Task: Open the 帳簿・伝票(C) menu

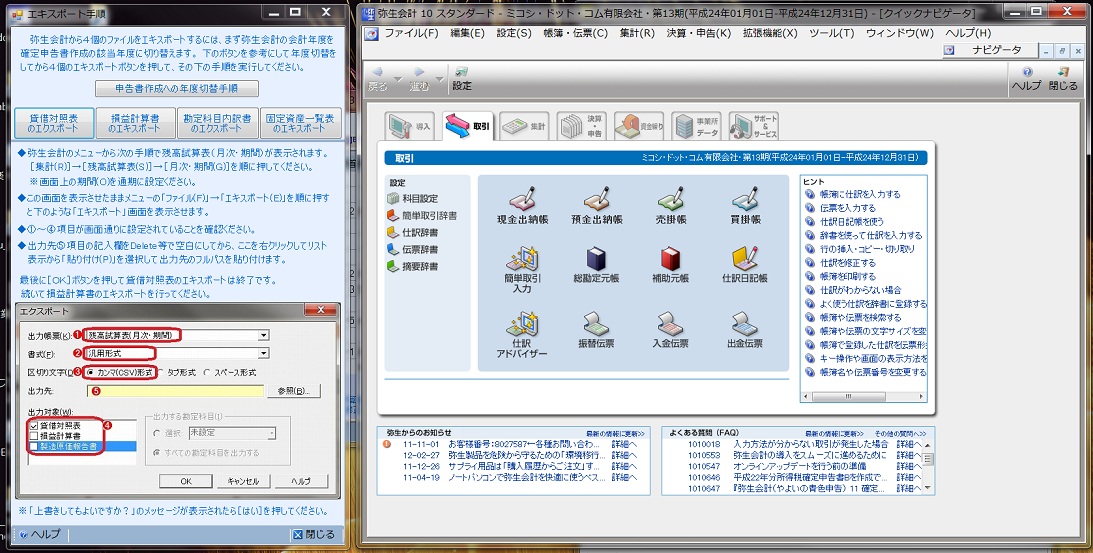Action: click(576, 33)
